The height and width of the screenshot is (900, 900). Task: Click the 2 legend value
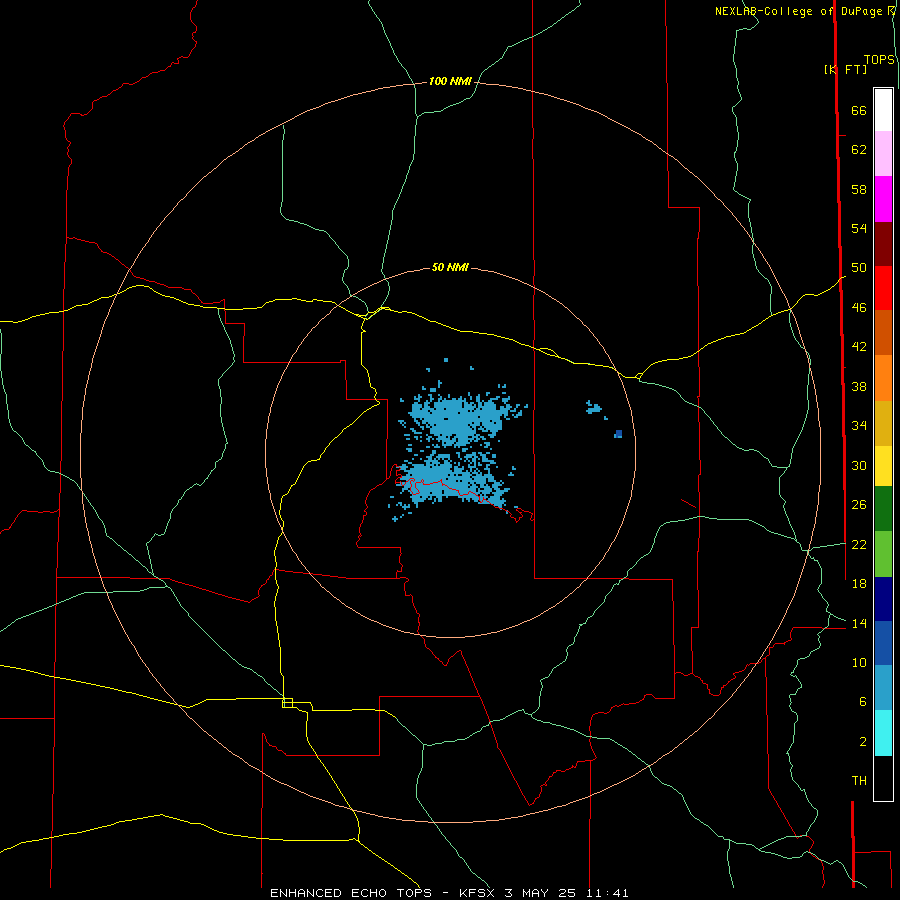(x=862, y=742)
